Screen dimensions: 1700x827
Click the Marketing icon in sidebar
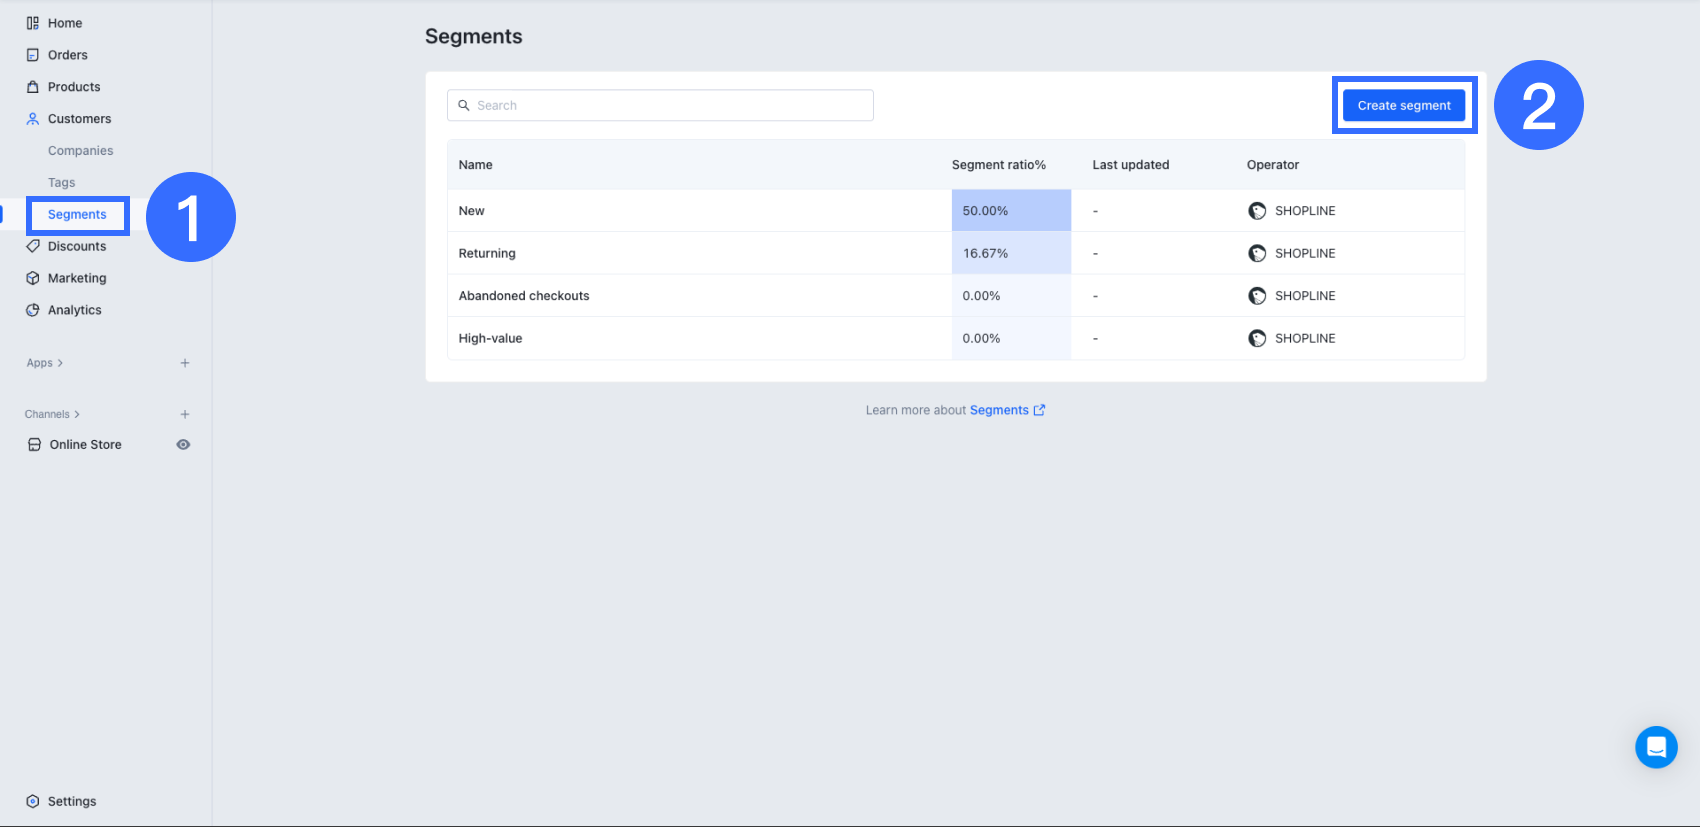pos(33,278)
